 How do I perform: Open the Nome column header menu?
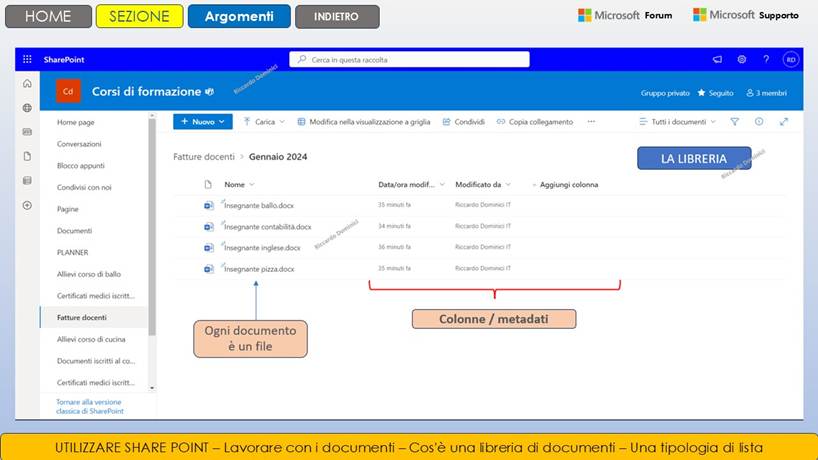point(239,184)
